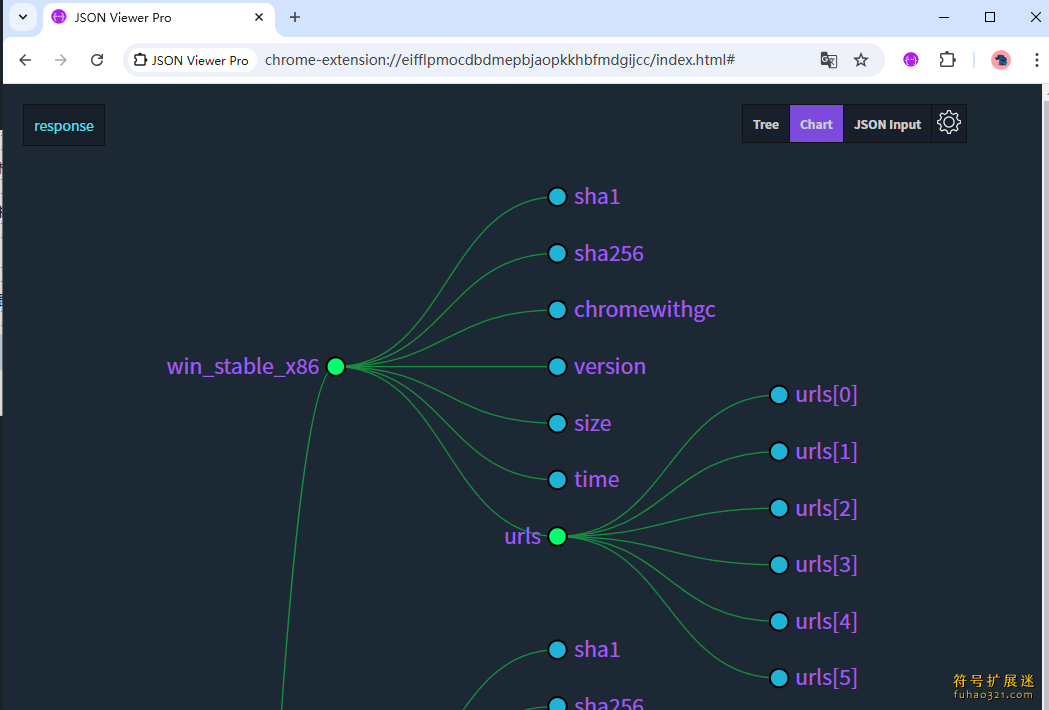
Task: Click the urls[2] node circle
Action: 779,509
